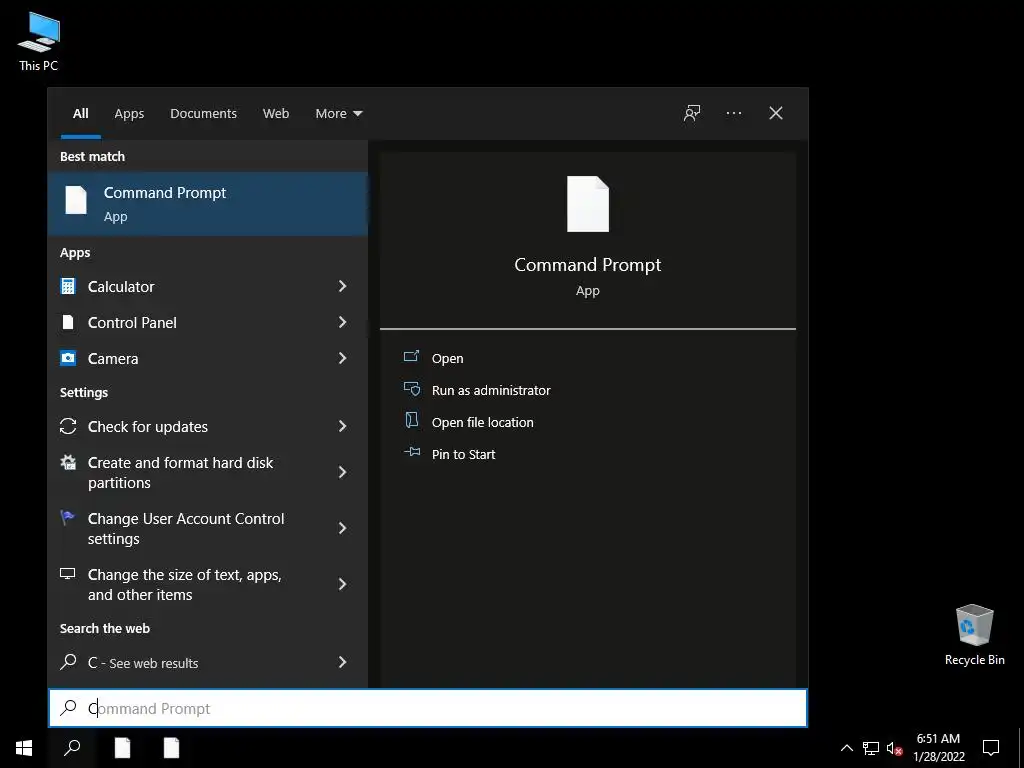Screen dimensions: 1024x768
Task: Click Open file location
Action: coord(483,423)
